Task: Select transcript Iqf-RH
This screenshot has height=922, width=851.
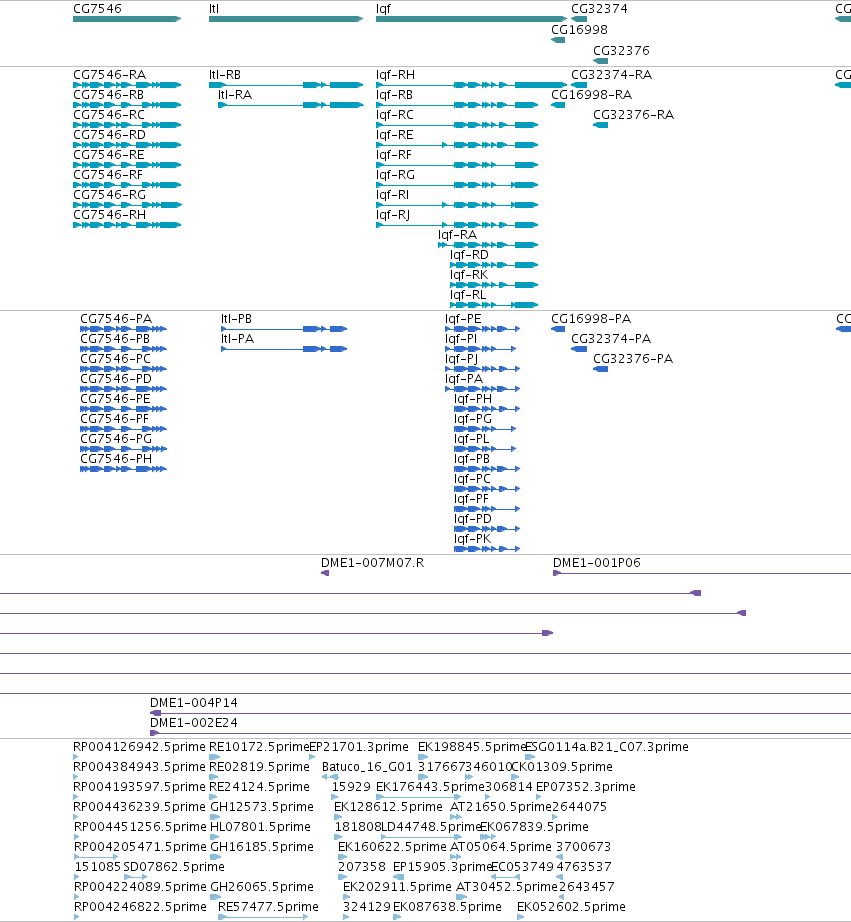Action: click(x=471, y=85)
